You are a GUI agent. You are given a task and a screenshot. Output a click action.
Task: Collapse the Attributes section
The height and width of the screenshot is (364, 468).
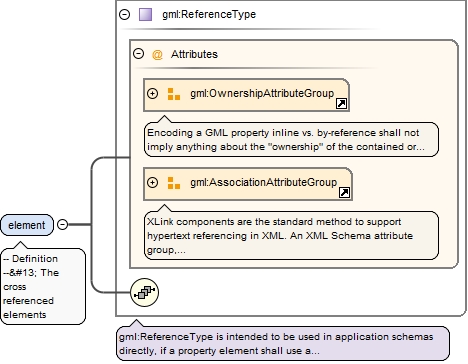tap(138, 54)
